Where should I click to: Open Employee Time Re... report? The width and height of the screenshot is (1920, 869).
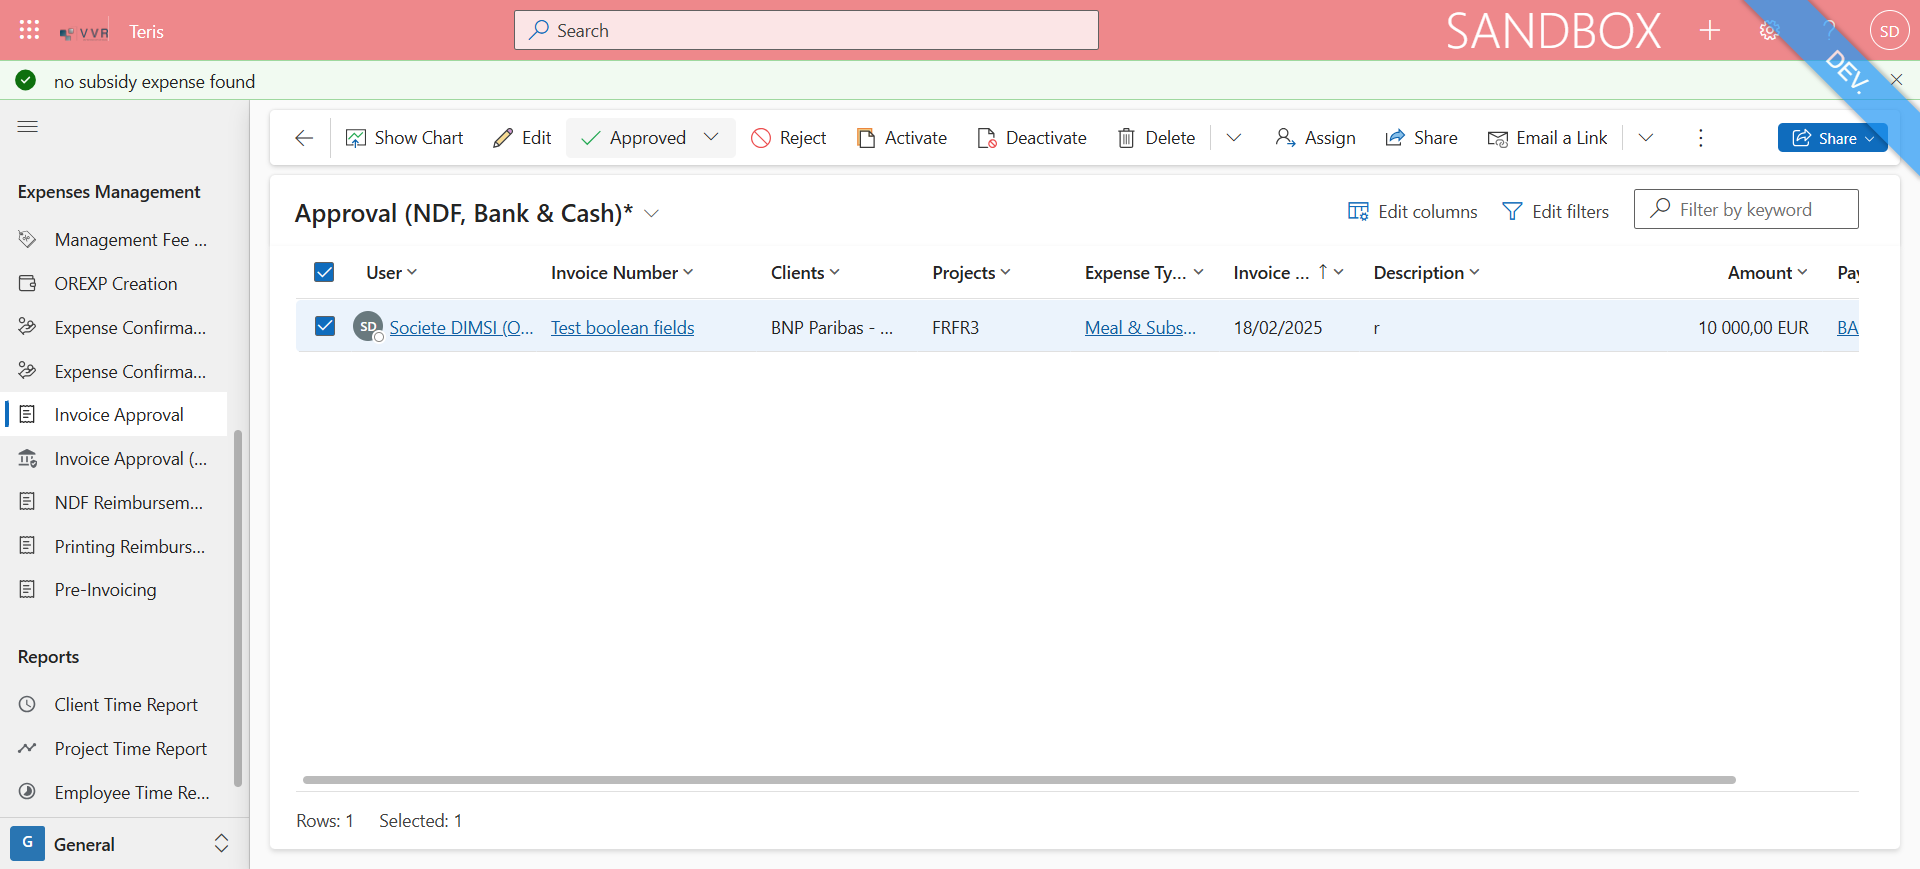pyautogui.click(x=114, y=793)
